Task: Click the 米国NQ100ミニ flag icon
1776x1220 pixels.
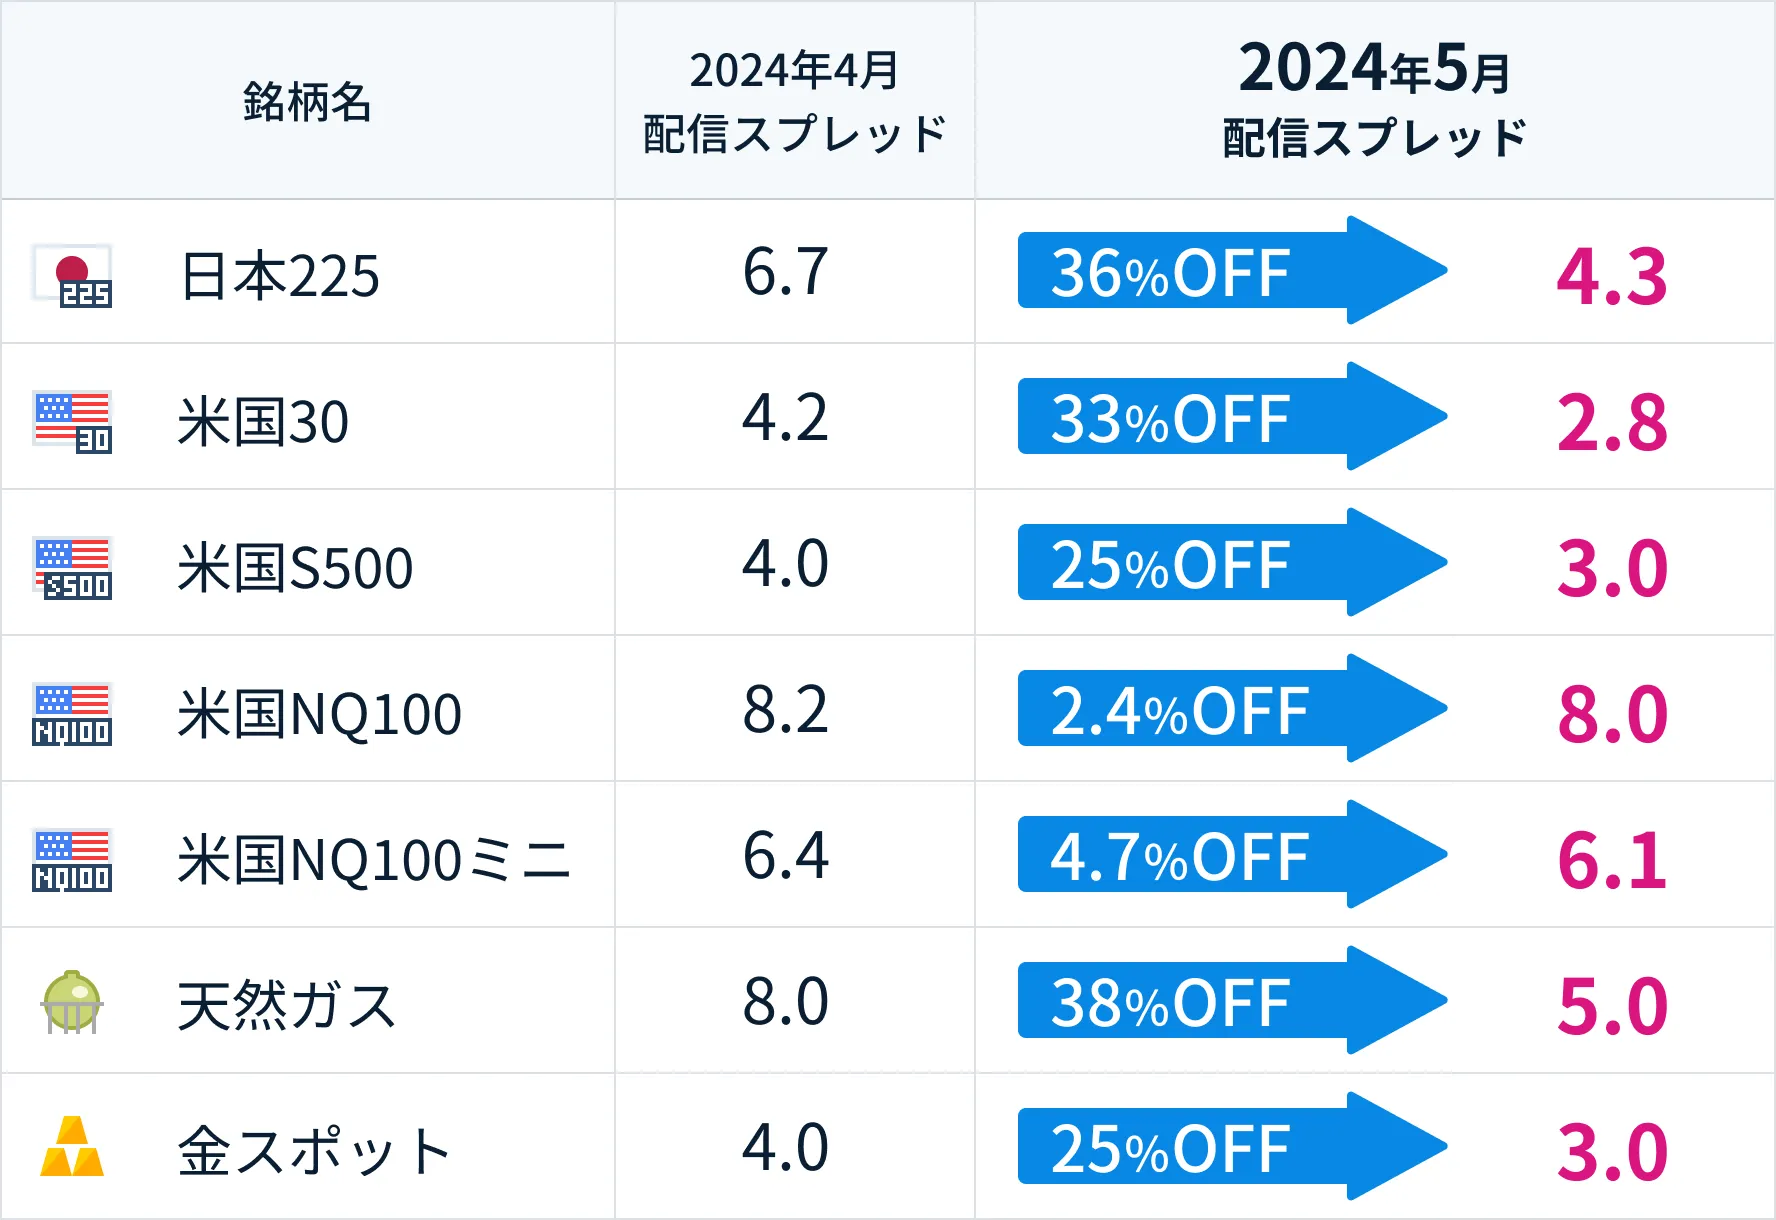Action: (72, 859)
